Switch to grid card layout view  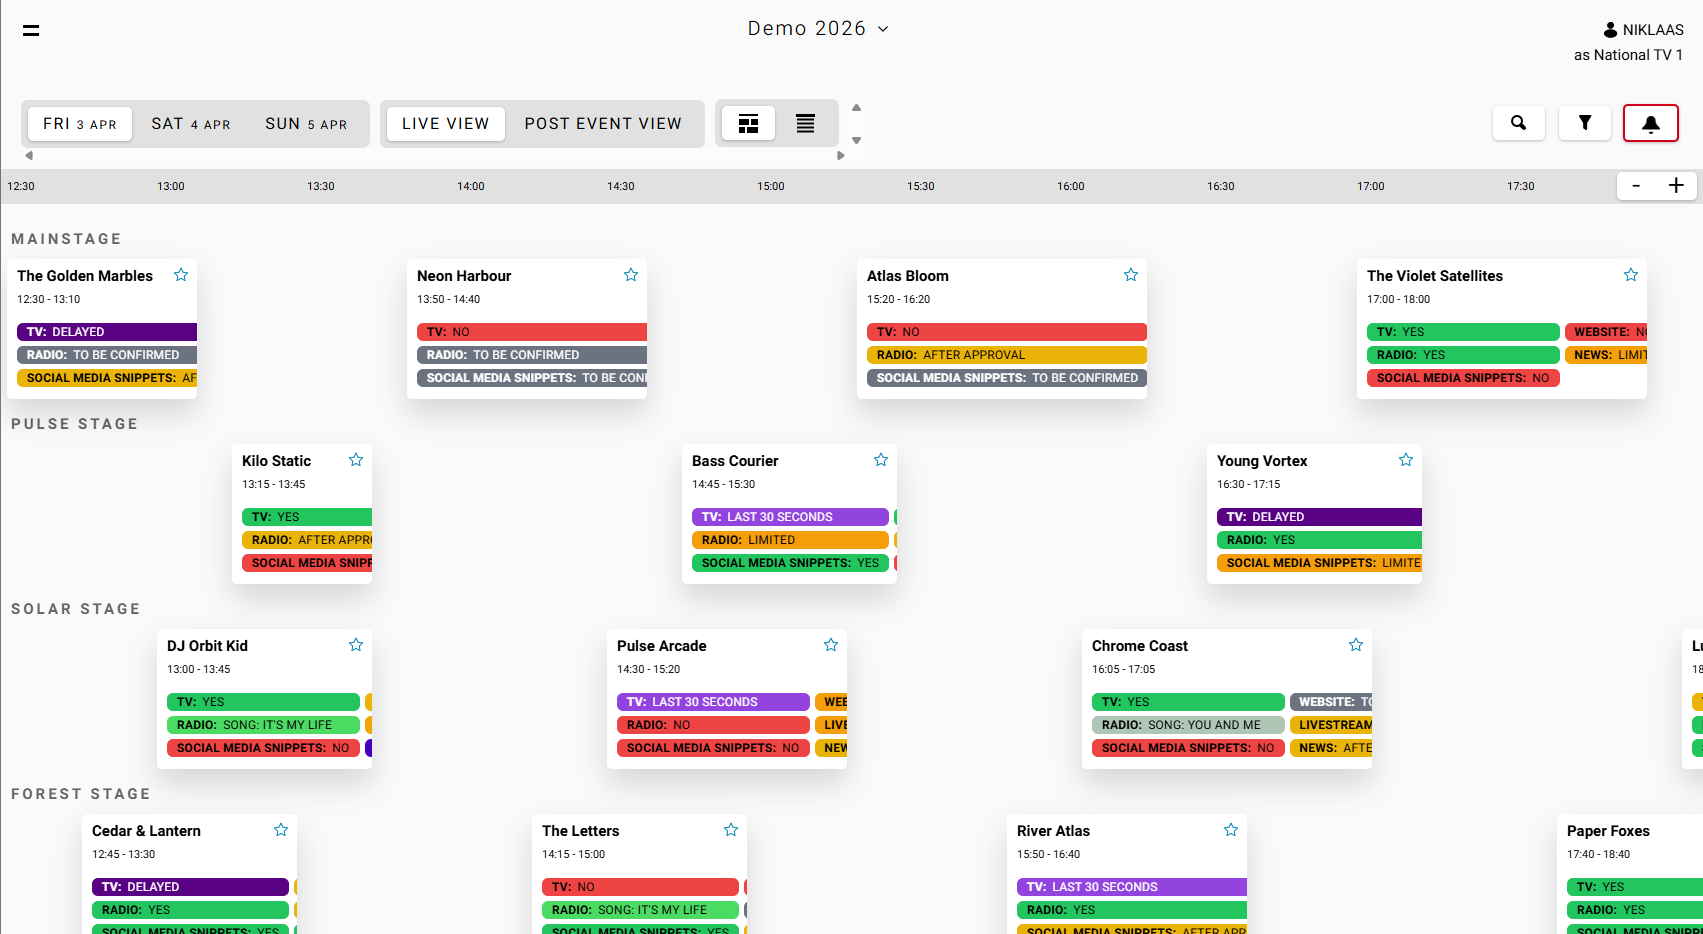point(748,123)
